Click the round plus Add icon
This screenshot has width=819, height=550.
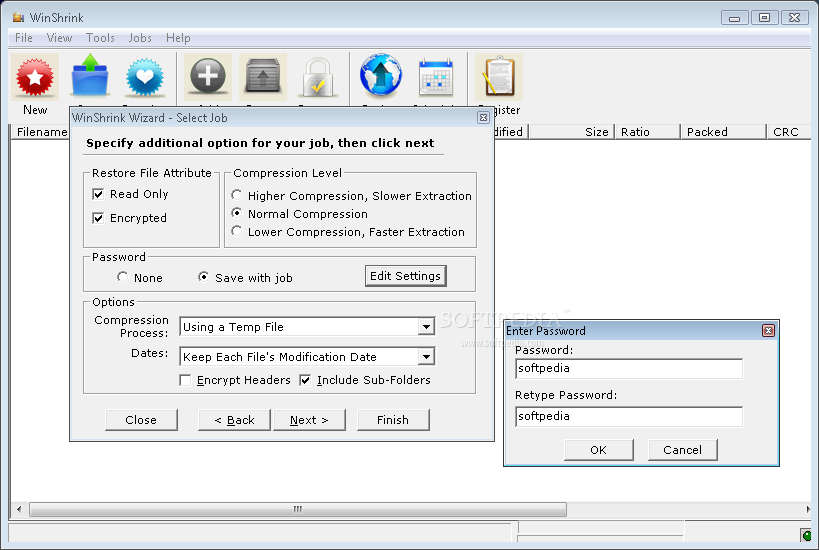(208, 77)
